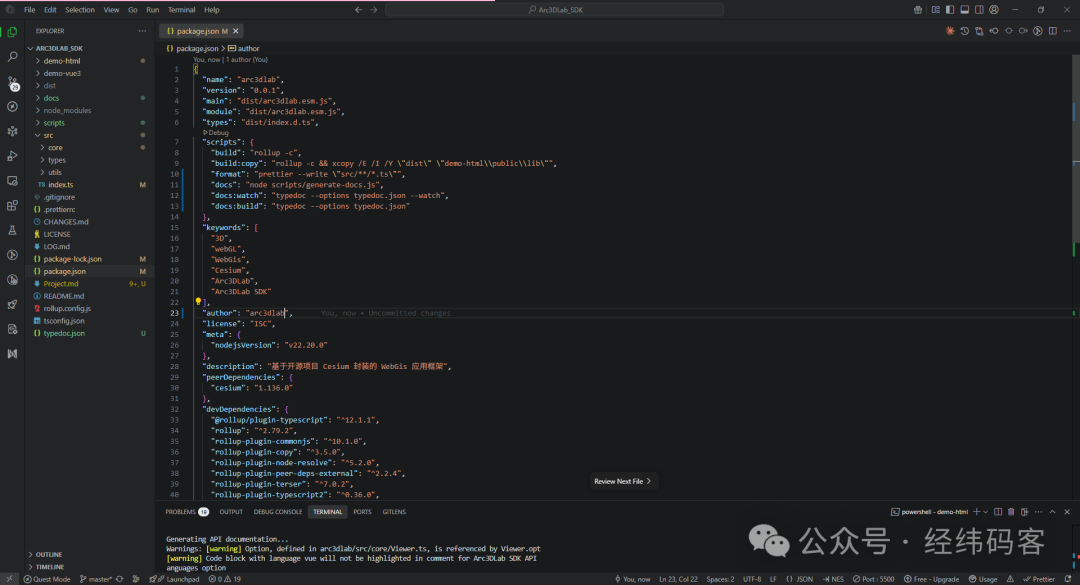The width and height of the screenshot is (1080, 585).
Task: Click errors and warnings count
Action: click(x=225, y=579)
